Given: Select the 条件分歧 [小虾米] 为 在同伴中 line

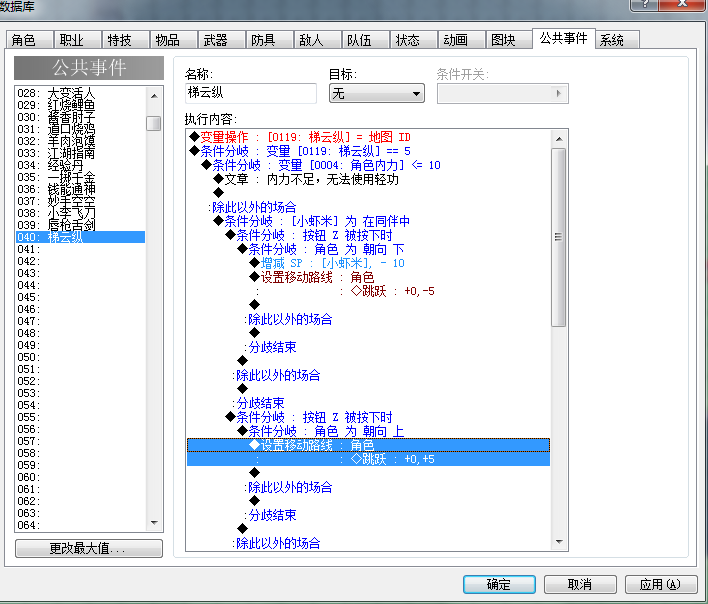Looking at the screenshot, I should (368, 221).
